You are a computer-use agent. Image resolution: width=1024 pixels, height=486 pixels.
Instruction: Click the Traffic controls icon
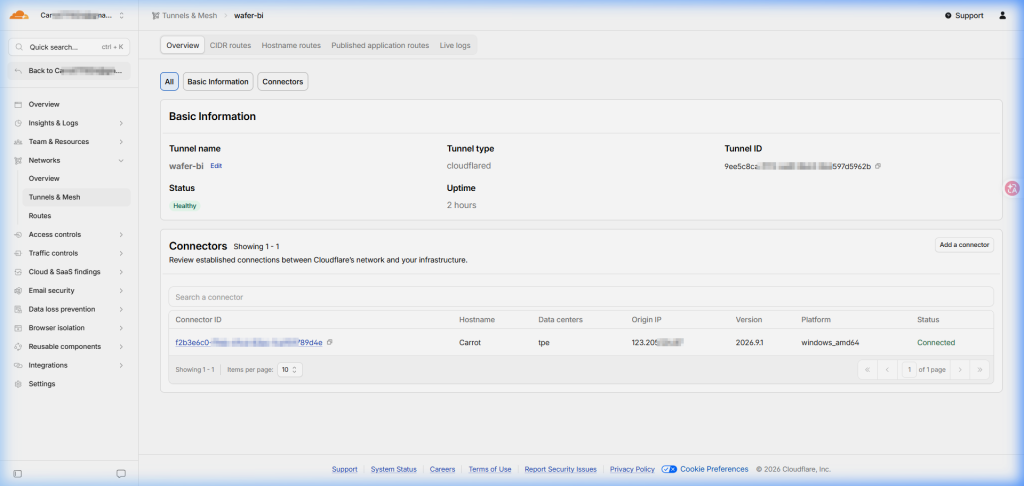[x=18, y=253]
